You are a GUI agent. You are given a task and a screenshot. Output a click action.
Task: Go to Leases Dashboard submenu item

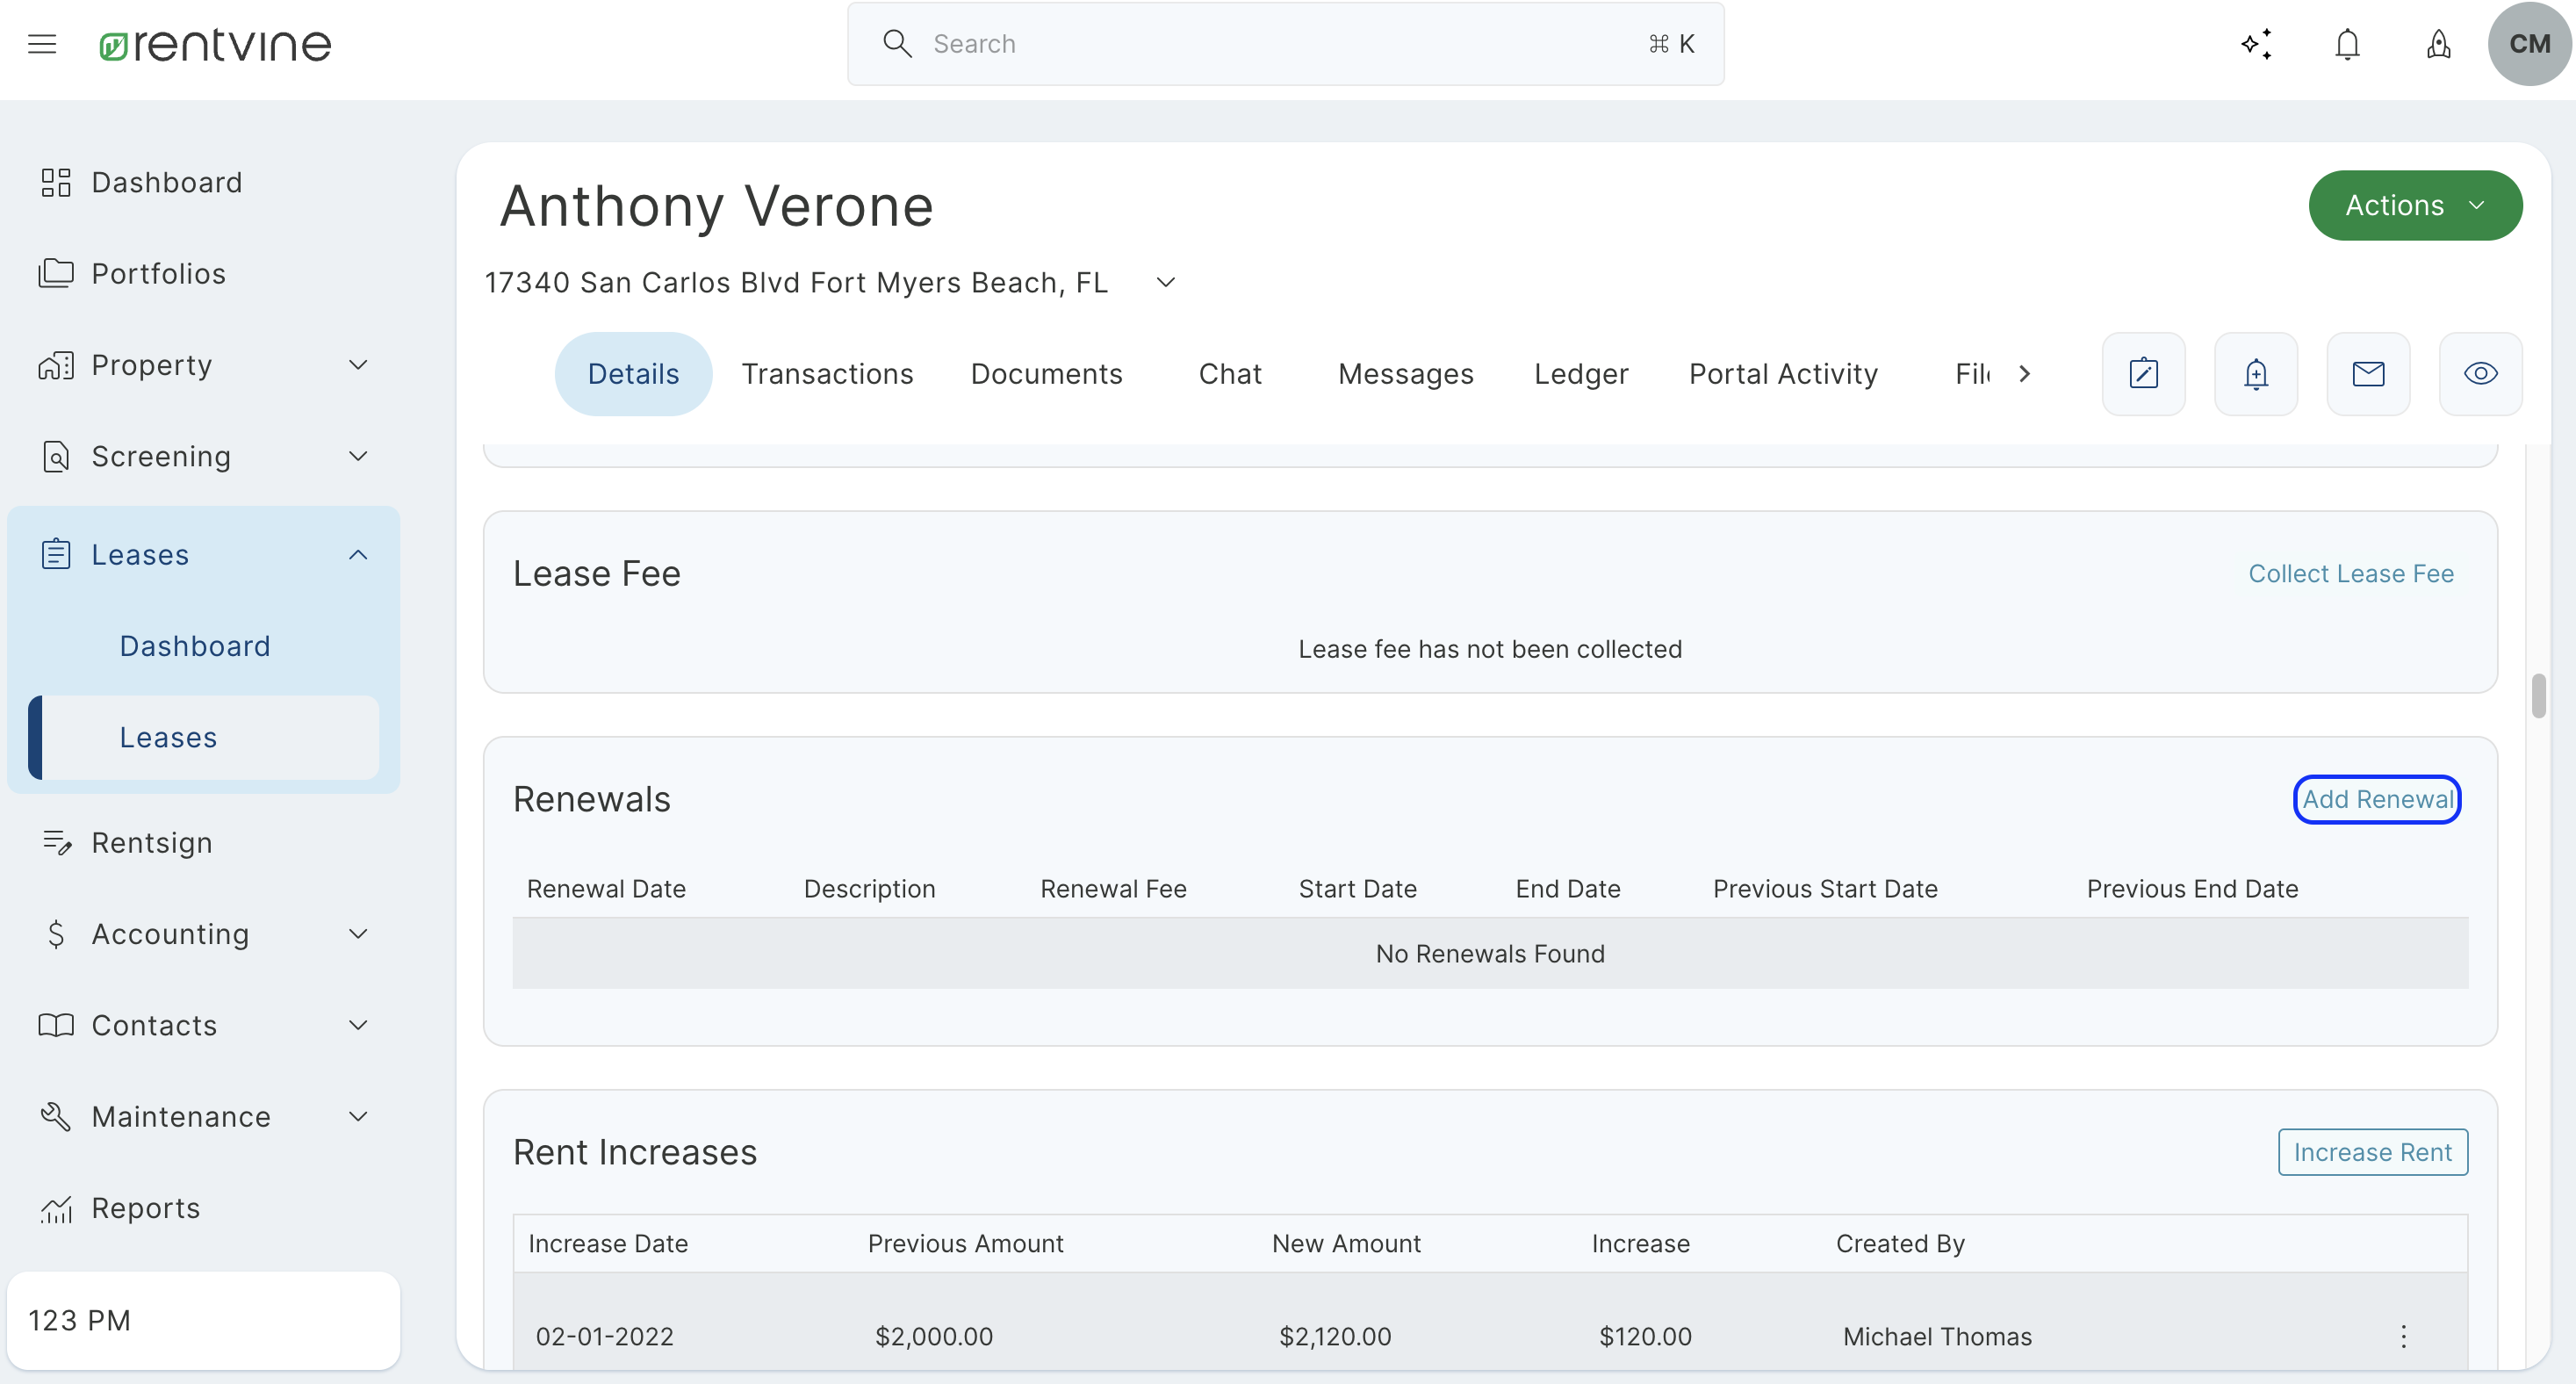click(x=195, y=646)
